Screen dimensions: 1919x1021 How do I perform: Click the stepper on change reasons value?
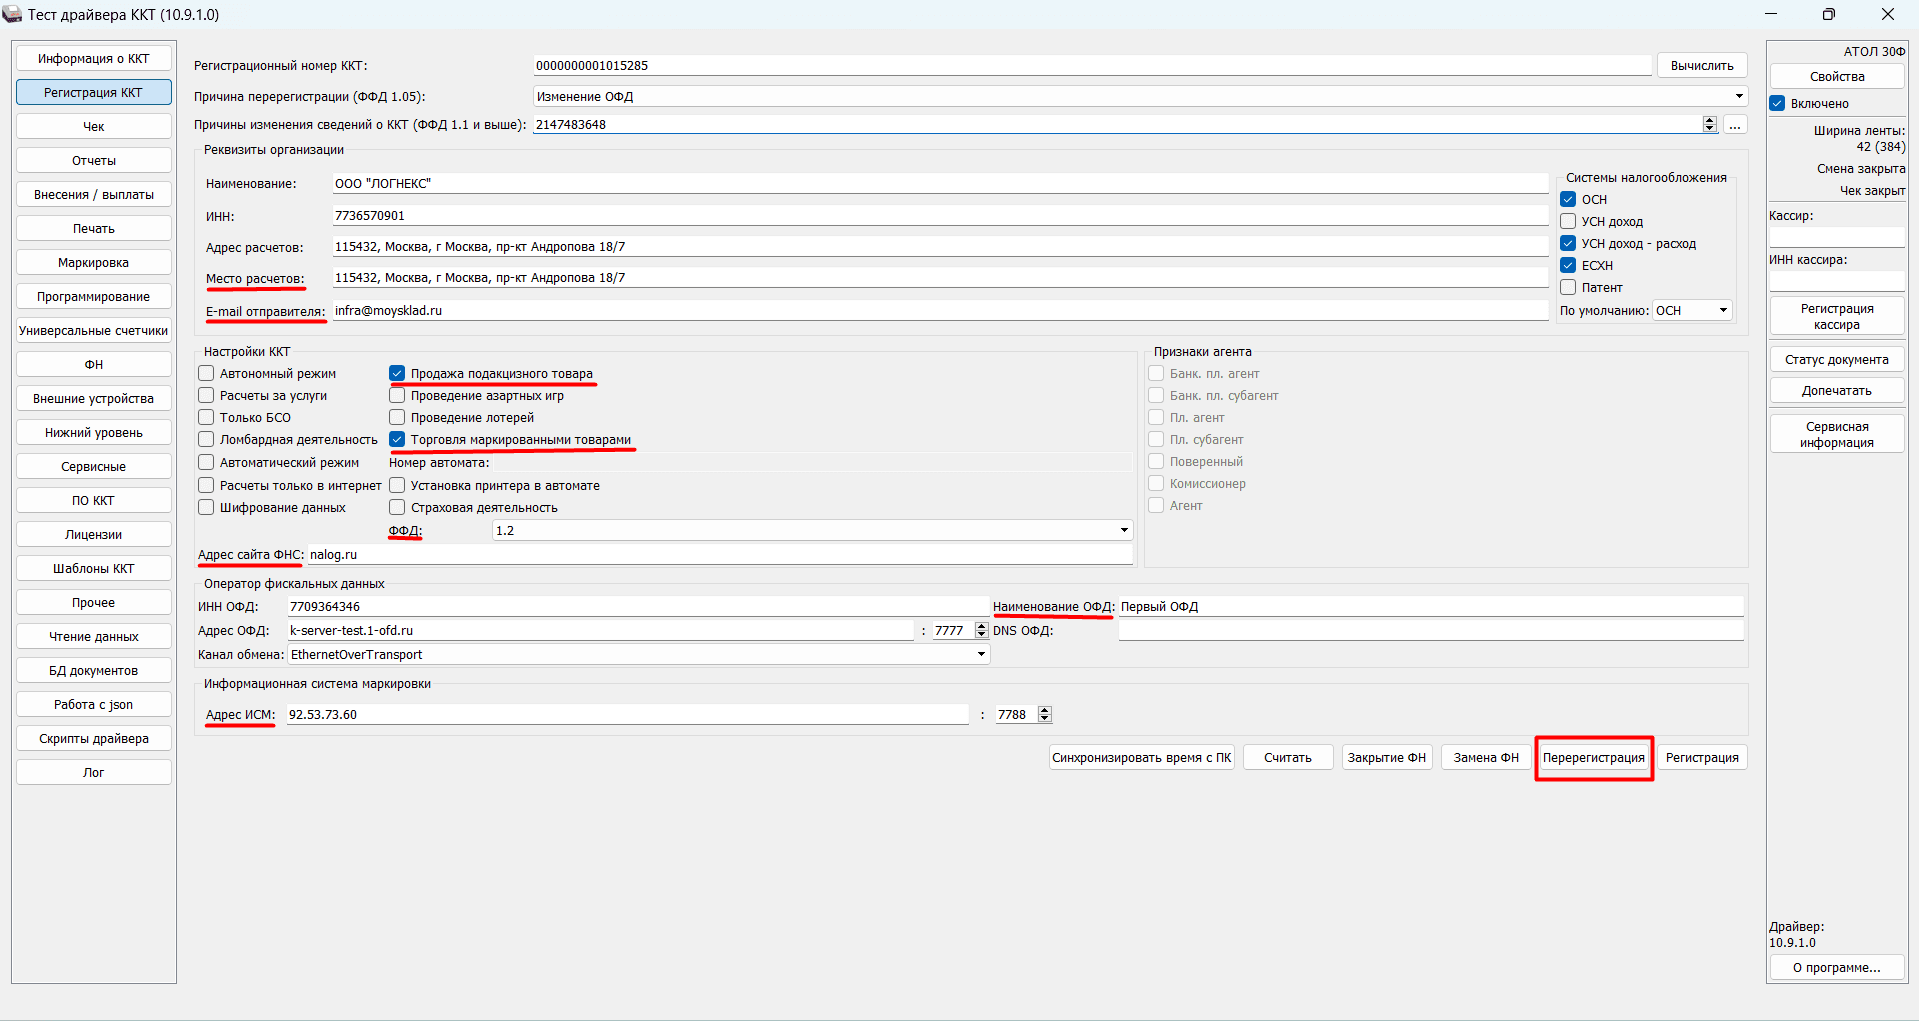tap(1709, 125)
